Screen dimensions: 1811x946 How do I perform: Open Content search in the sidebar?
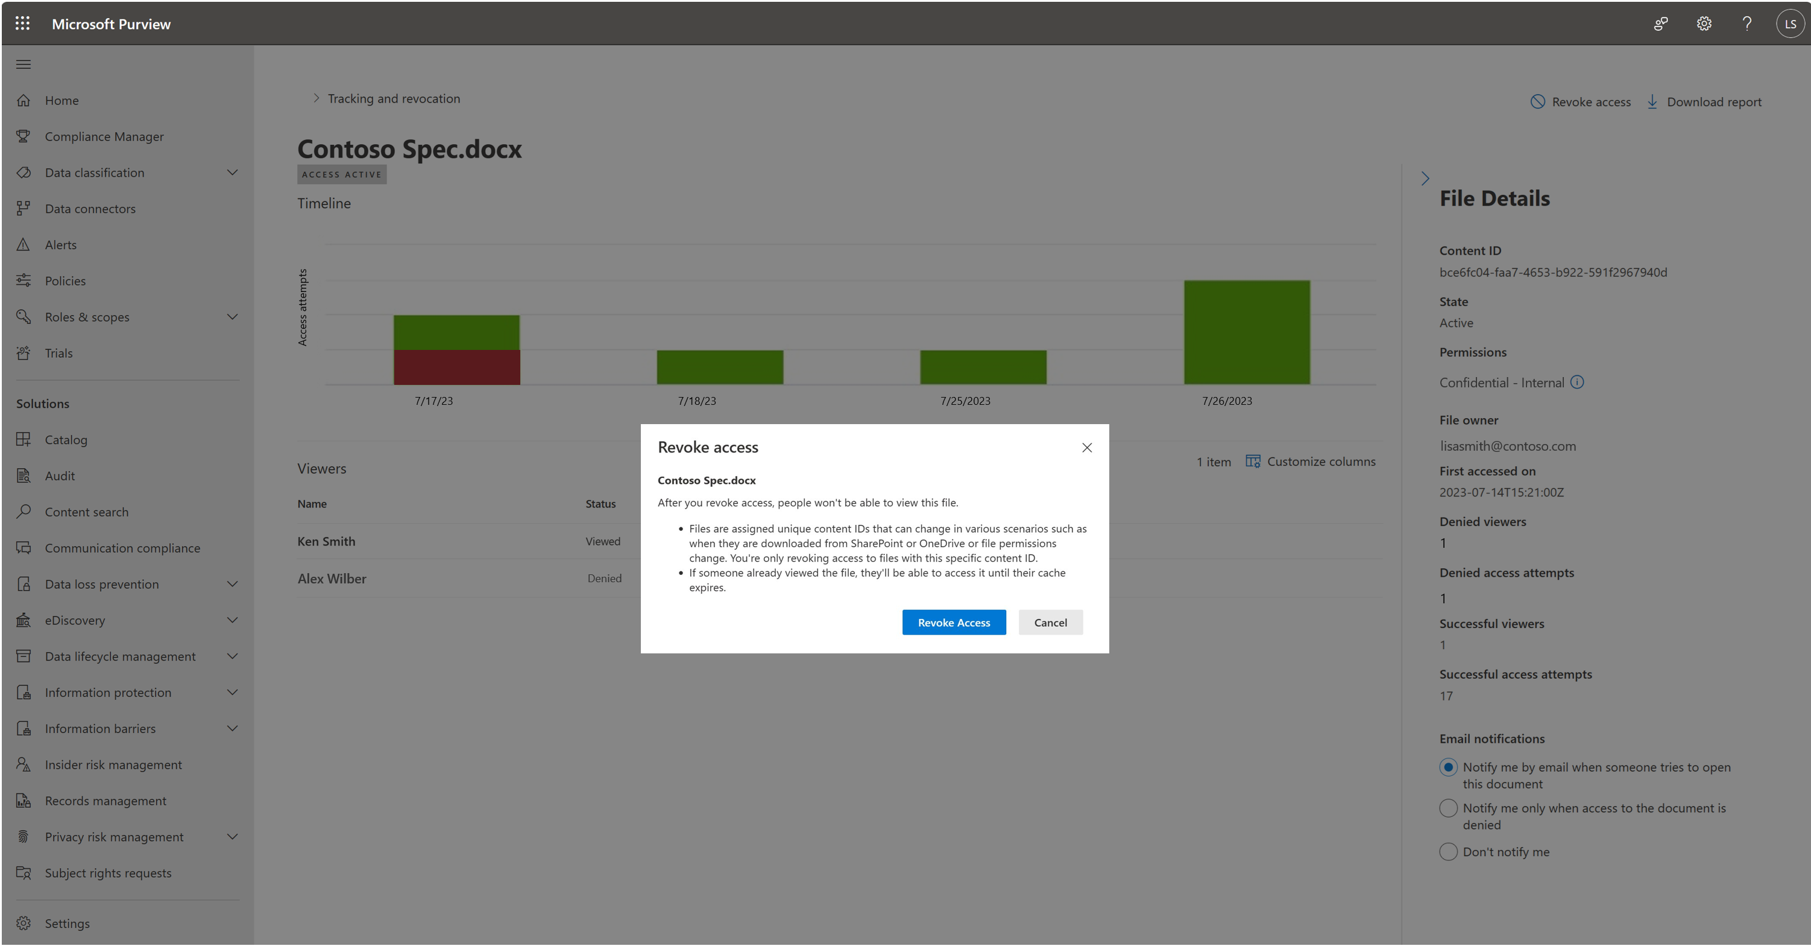click(86, 511)
